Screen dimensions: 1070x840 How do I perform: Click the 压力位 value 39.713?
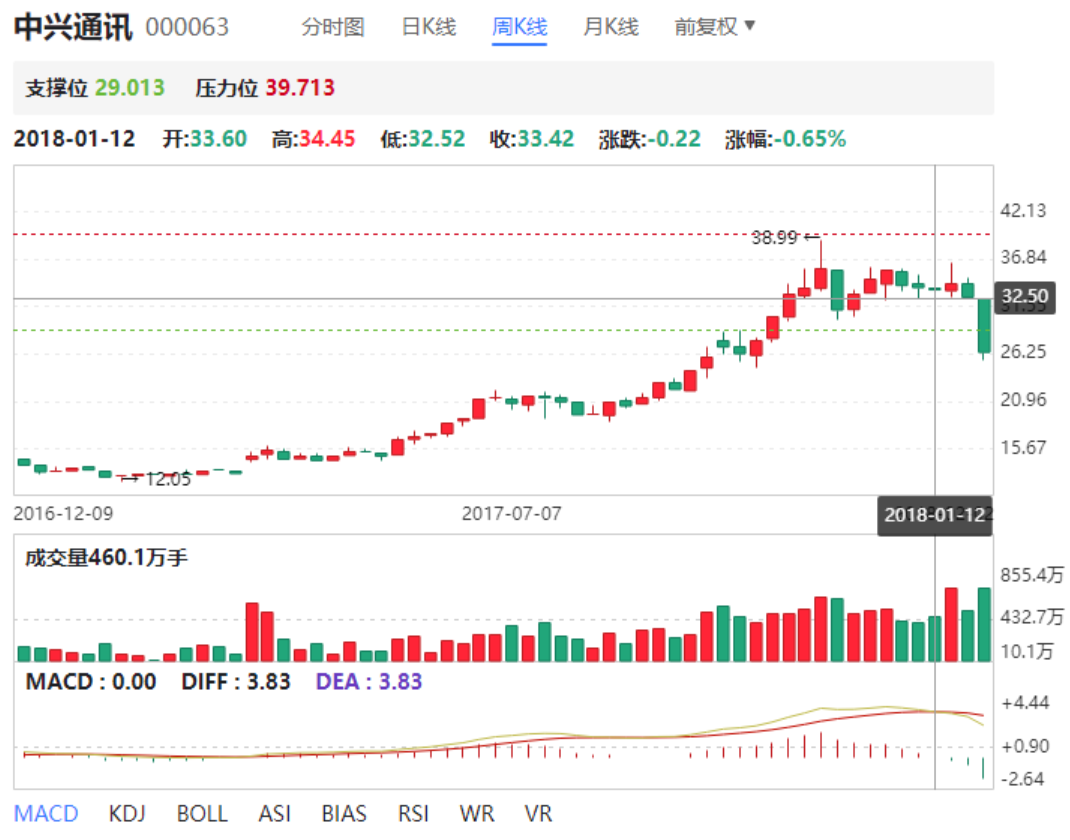coord(300,88)
